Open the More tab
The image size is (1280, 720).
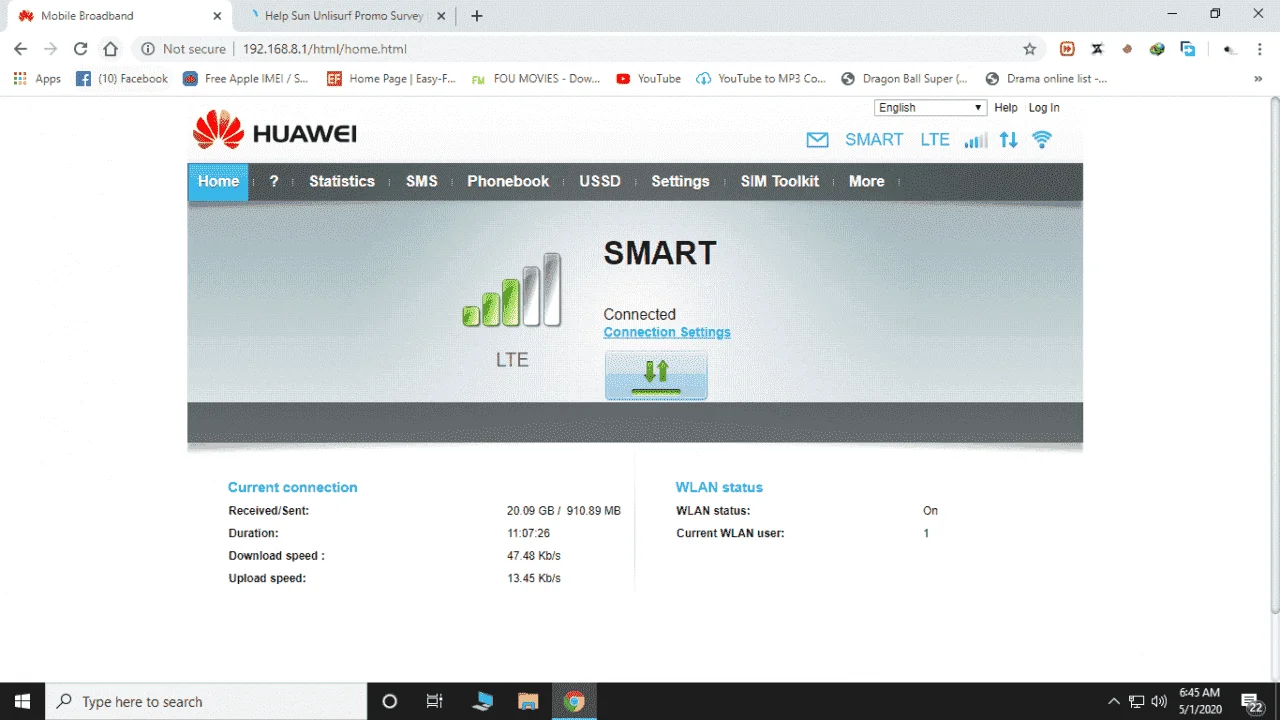coord(867,182)
